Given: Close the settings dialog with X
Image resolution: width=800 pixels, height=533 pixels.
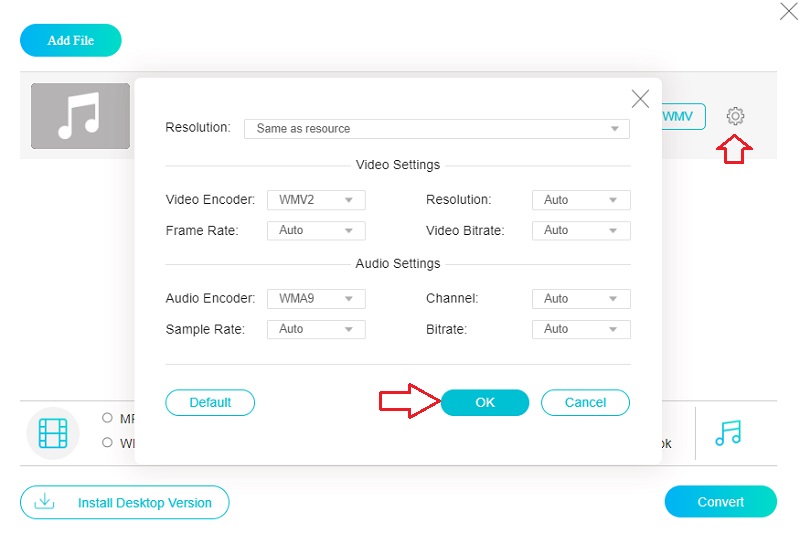Looking at the screenshot, I should (640, 98).
